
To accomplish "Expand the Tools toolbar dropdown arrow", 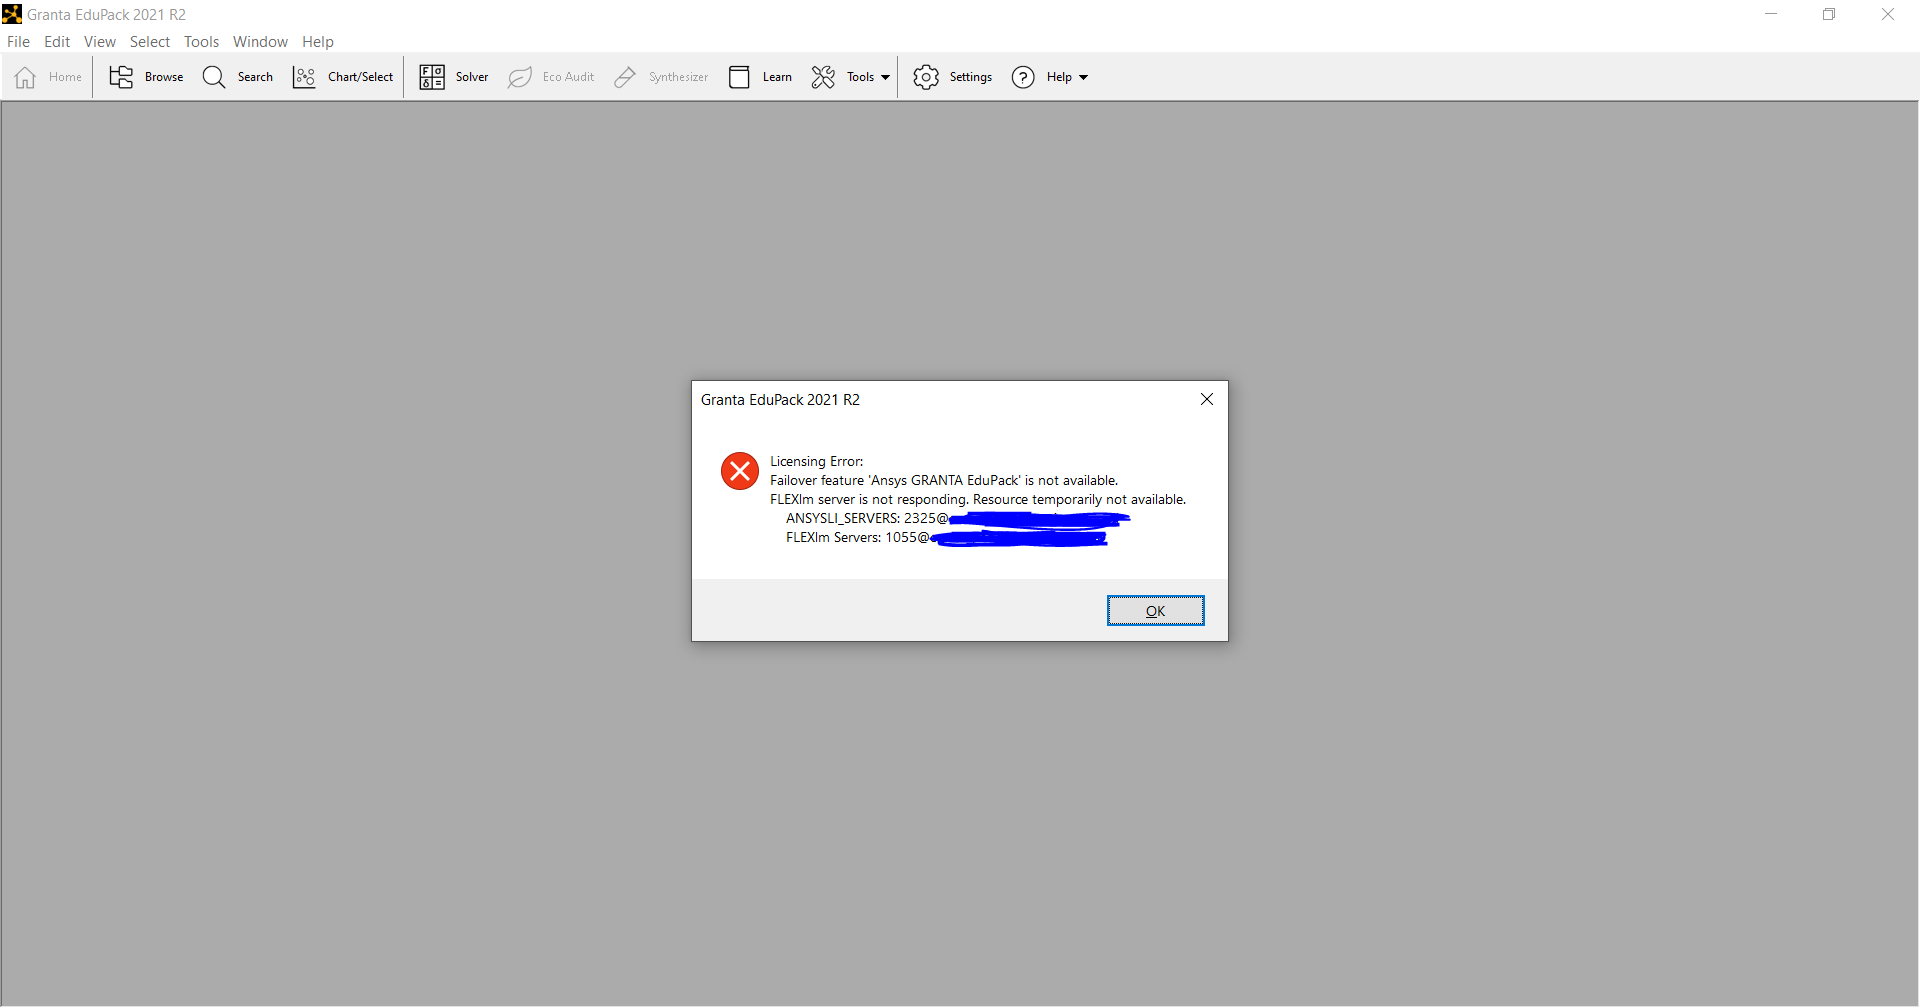I will (x=885, y=77).
